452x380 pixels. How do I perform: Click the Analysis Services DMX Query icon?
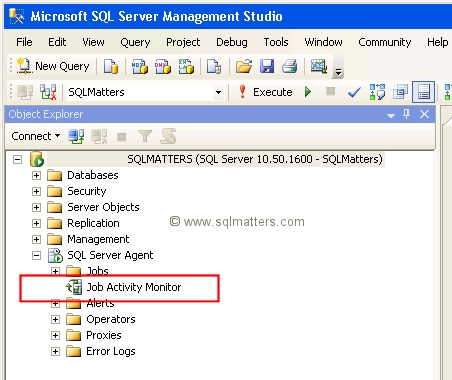[x=163, y=66]
